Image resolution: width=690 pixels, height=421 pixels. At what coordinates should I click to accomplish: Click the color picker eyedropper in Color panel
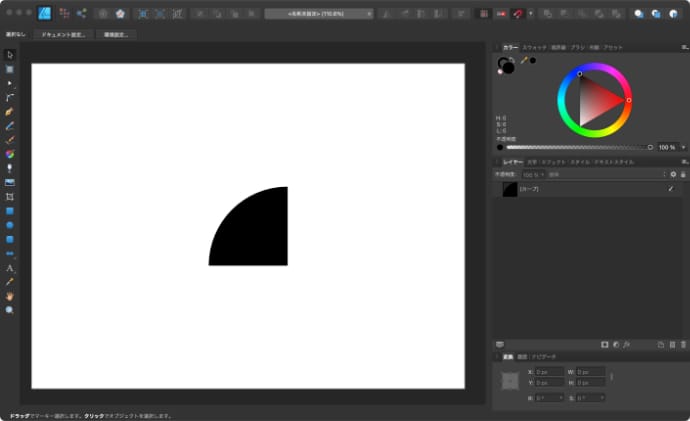(523, 60)
